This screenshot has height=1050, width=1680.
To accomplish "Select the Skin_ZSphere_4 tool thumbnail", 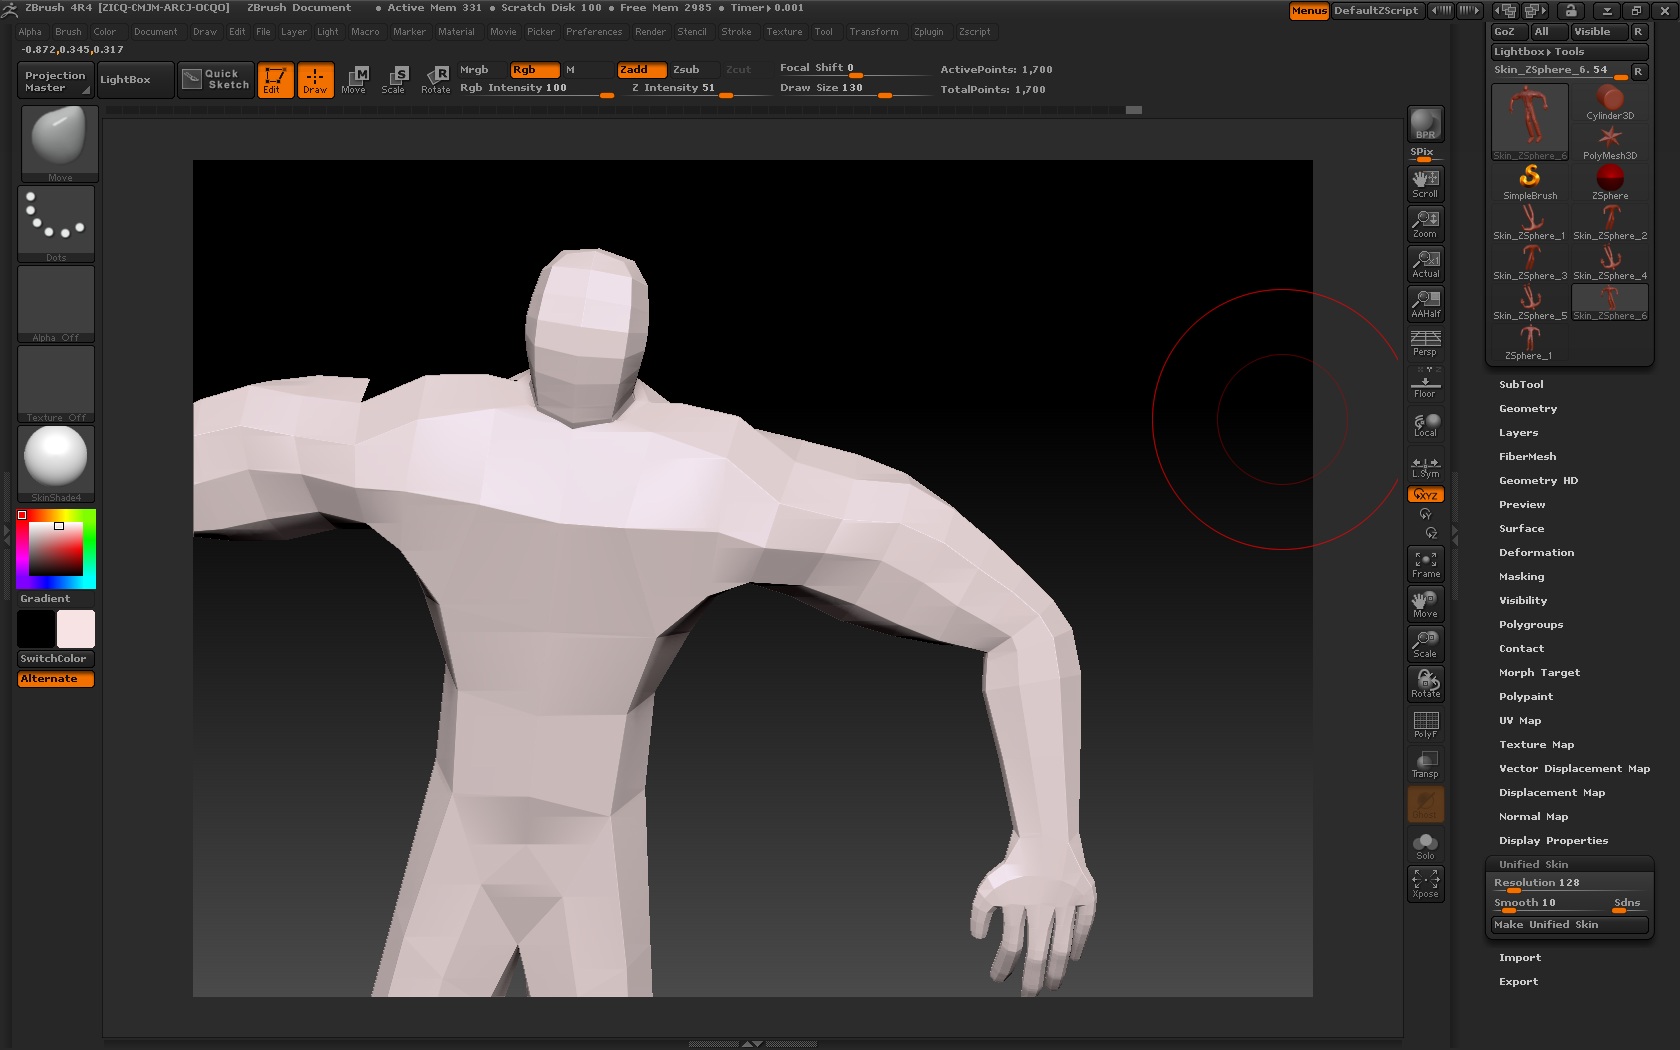I will [1610, 262].
